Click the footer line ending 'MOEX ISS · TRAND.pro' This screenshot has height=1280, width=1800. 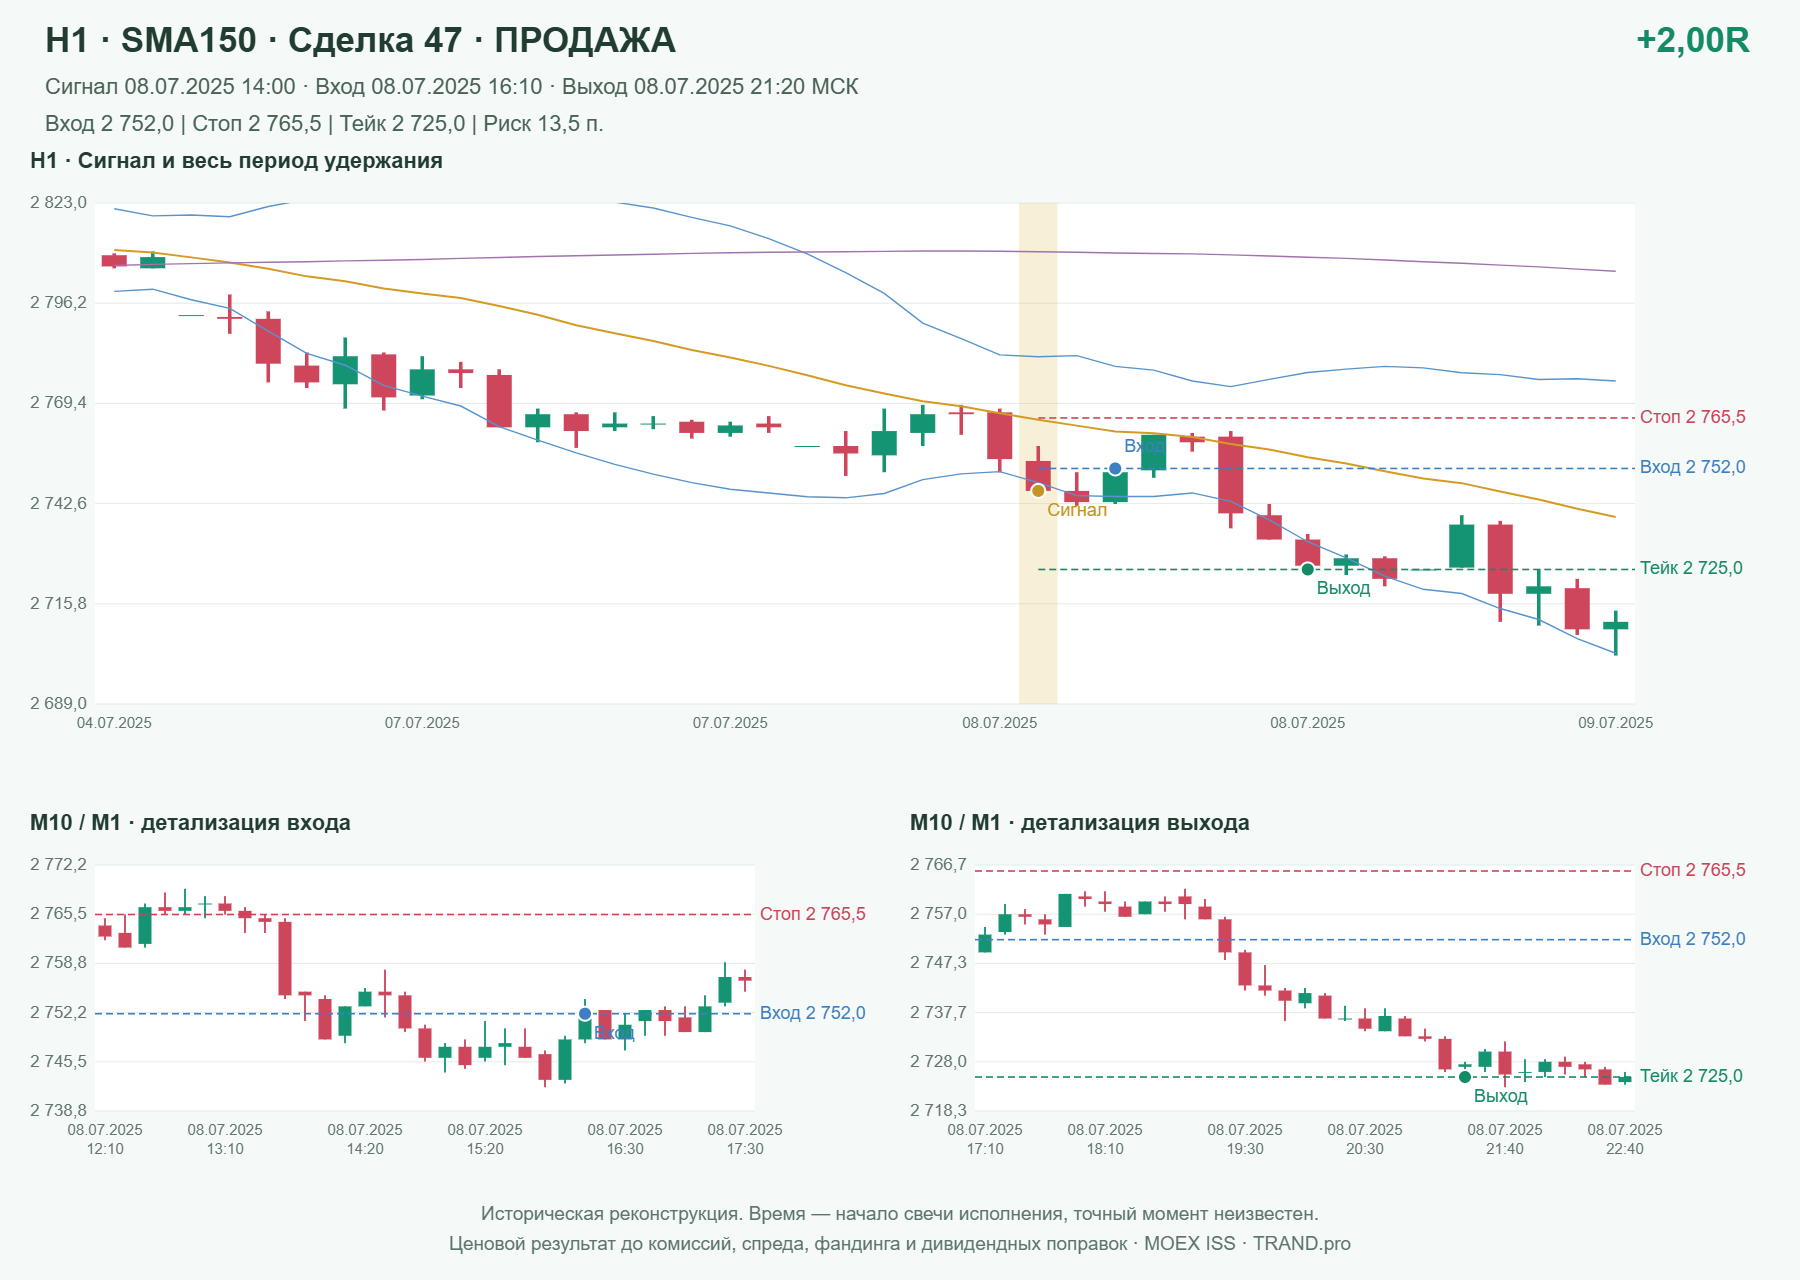(x=900, y=1244)
